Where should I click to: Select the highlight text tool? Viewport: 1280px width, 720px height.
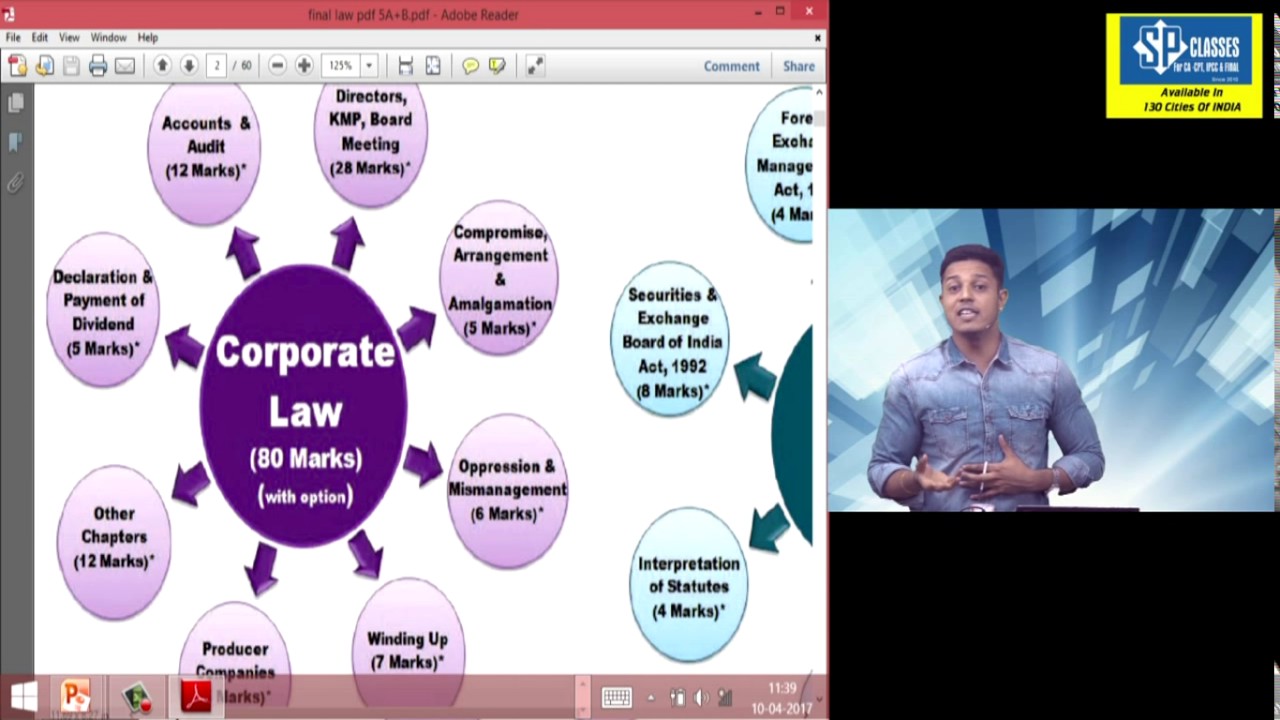pyautogui.click(x=497, y=66)
